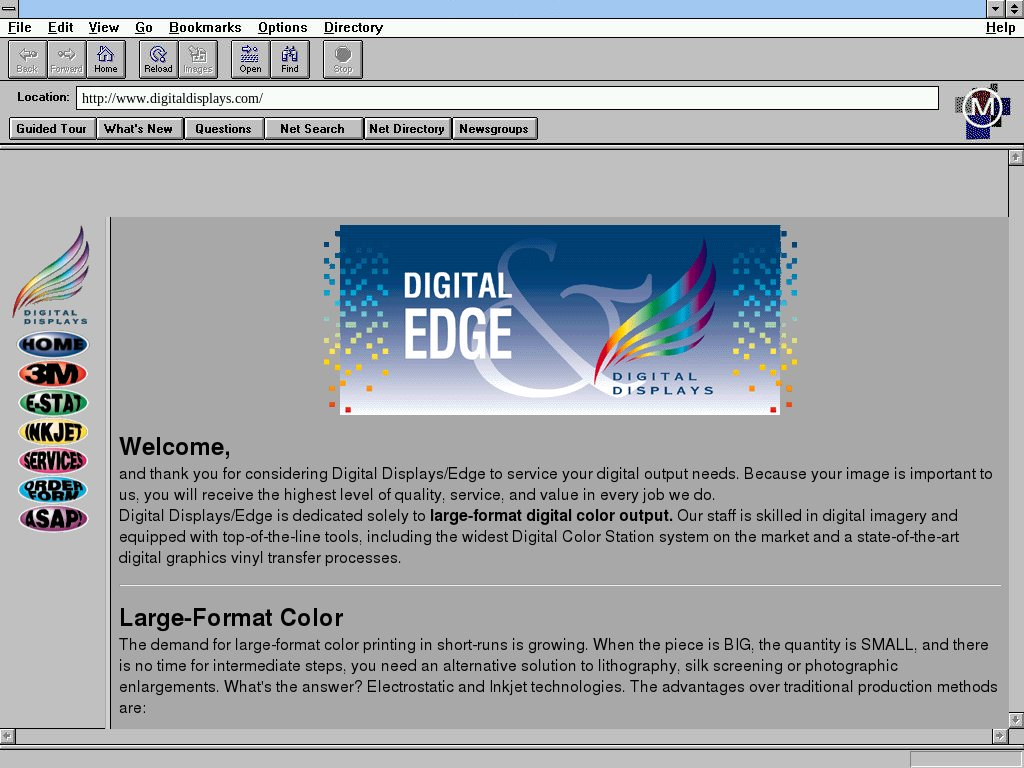Click the Net Search button
The height and width of the screenshot is (768, 1024).
click(312, 129)
